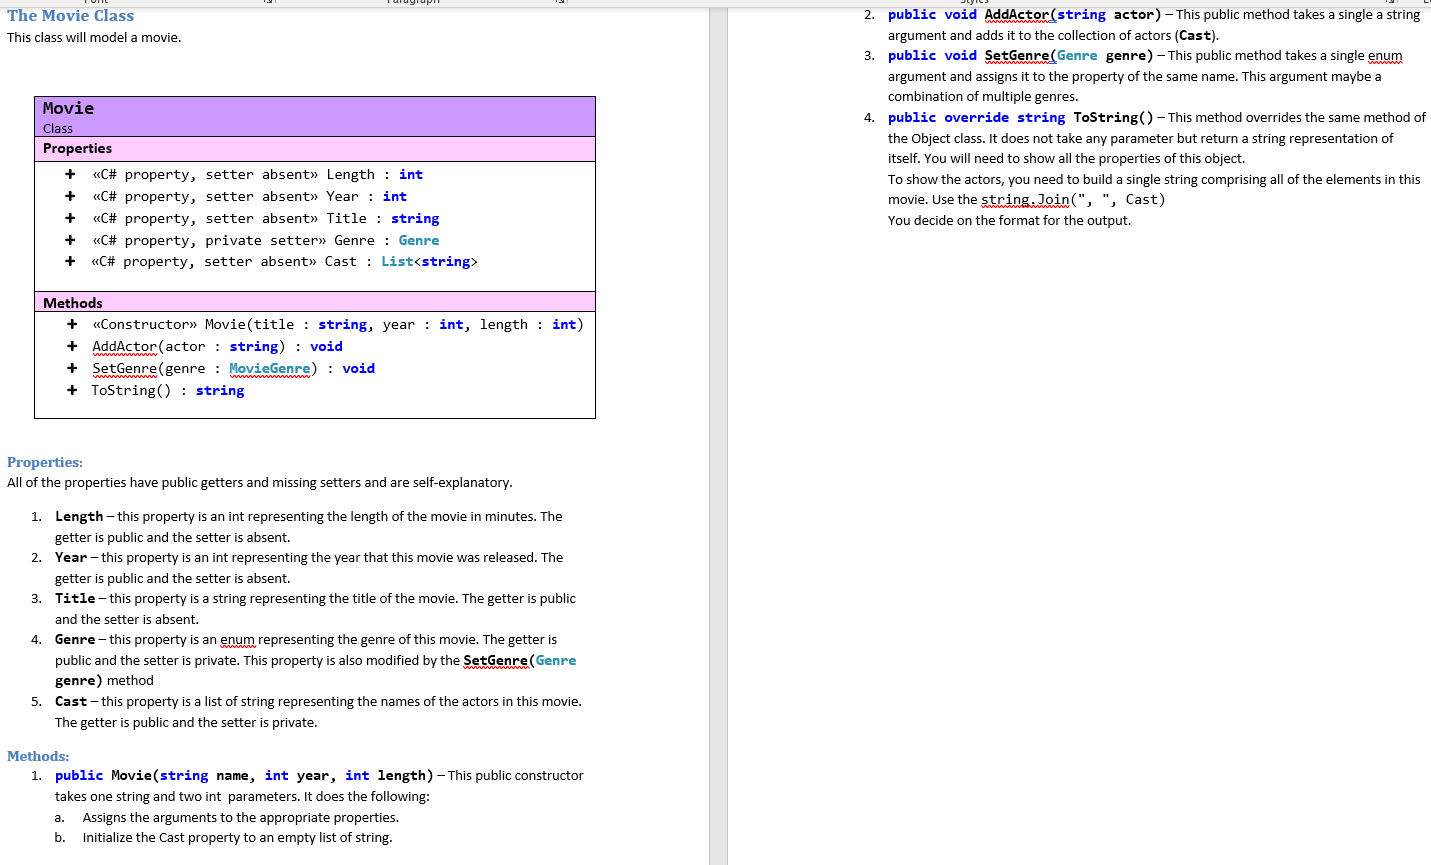This screenshot has height=865, width=1431.
Task: Click the line "argument and adds it to the collection of actors"
Action: click(1053, 36)
